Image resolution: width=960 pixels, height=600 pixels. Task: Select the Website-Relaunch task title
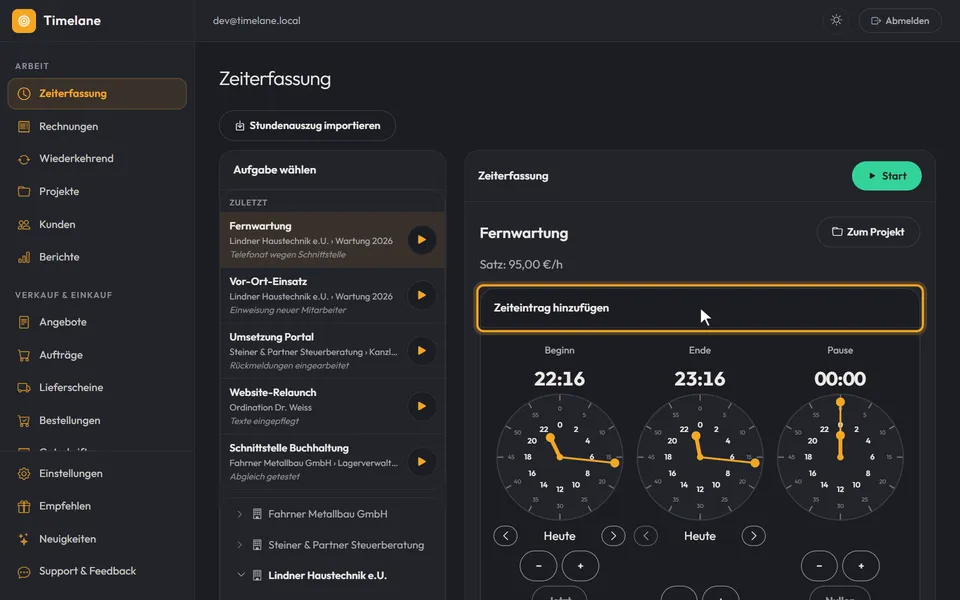[273, 392]
